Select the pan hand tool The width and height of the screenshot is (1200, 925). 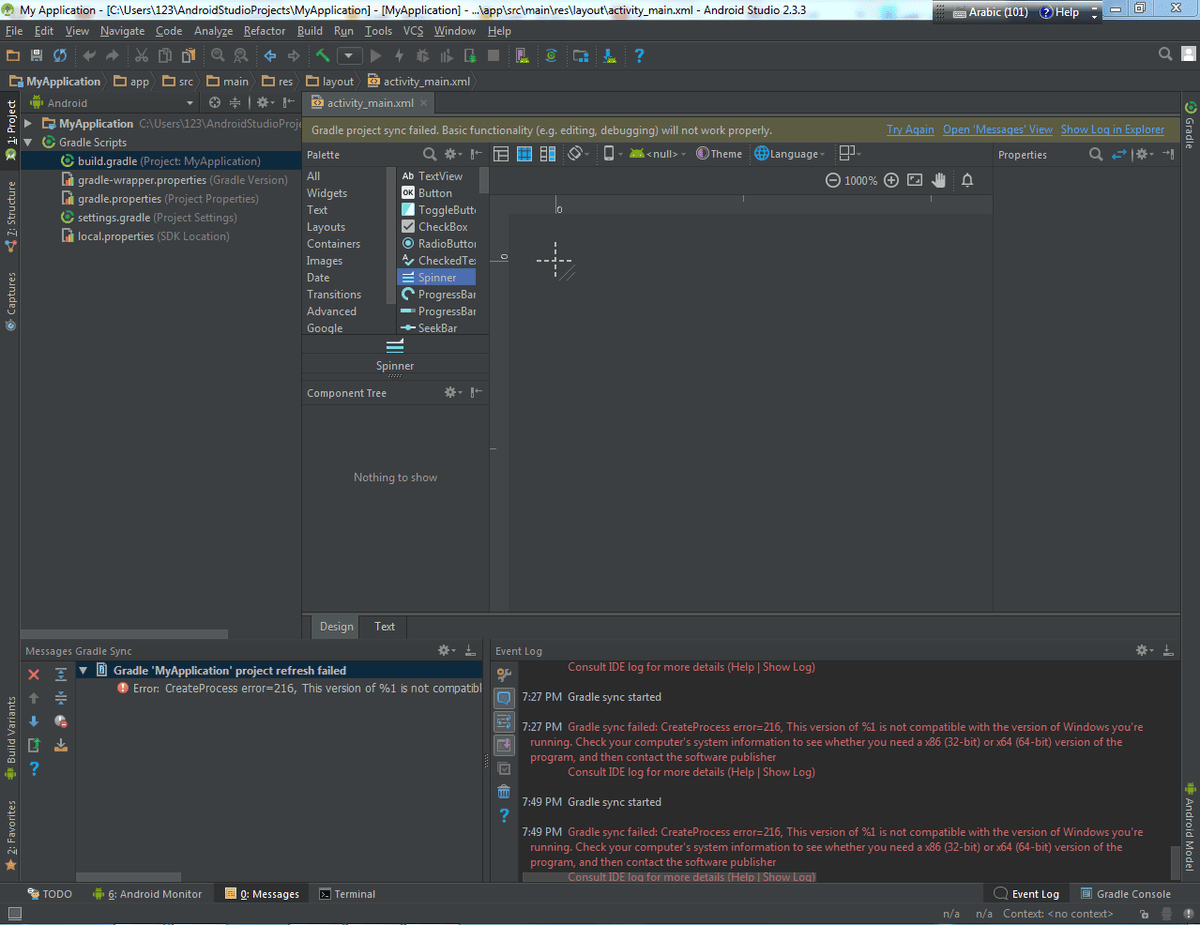tap(939, 180)
